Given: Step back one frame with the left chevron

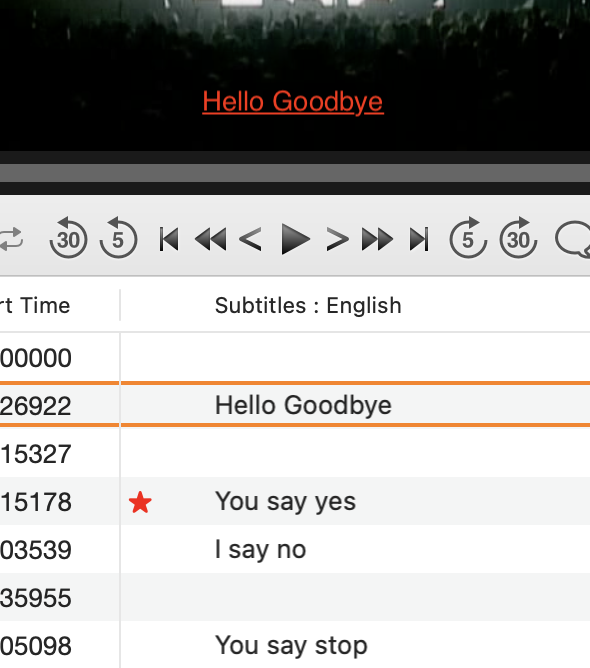Looking at the screenshot, I should click(250, 239).
